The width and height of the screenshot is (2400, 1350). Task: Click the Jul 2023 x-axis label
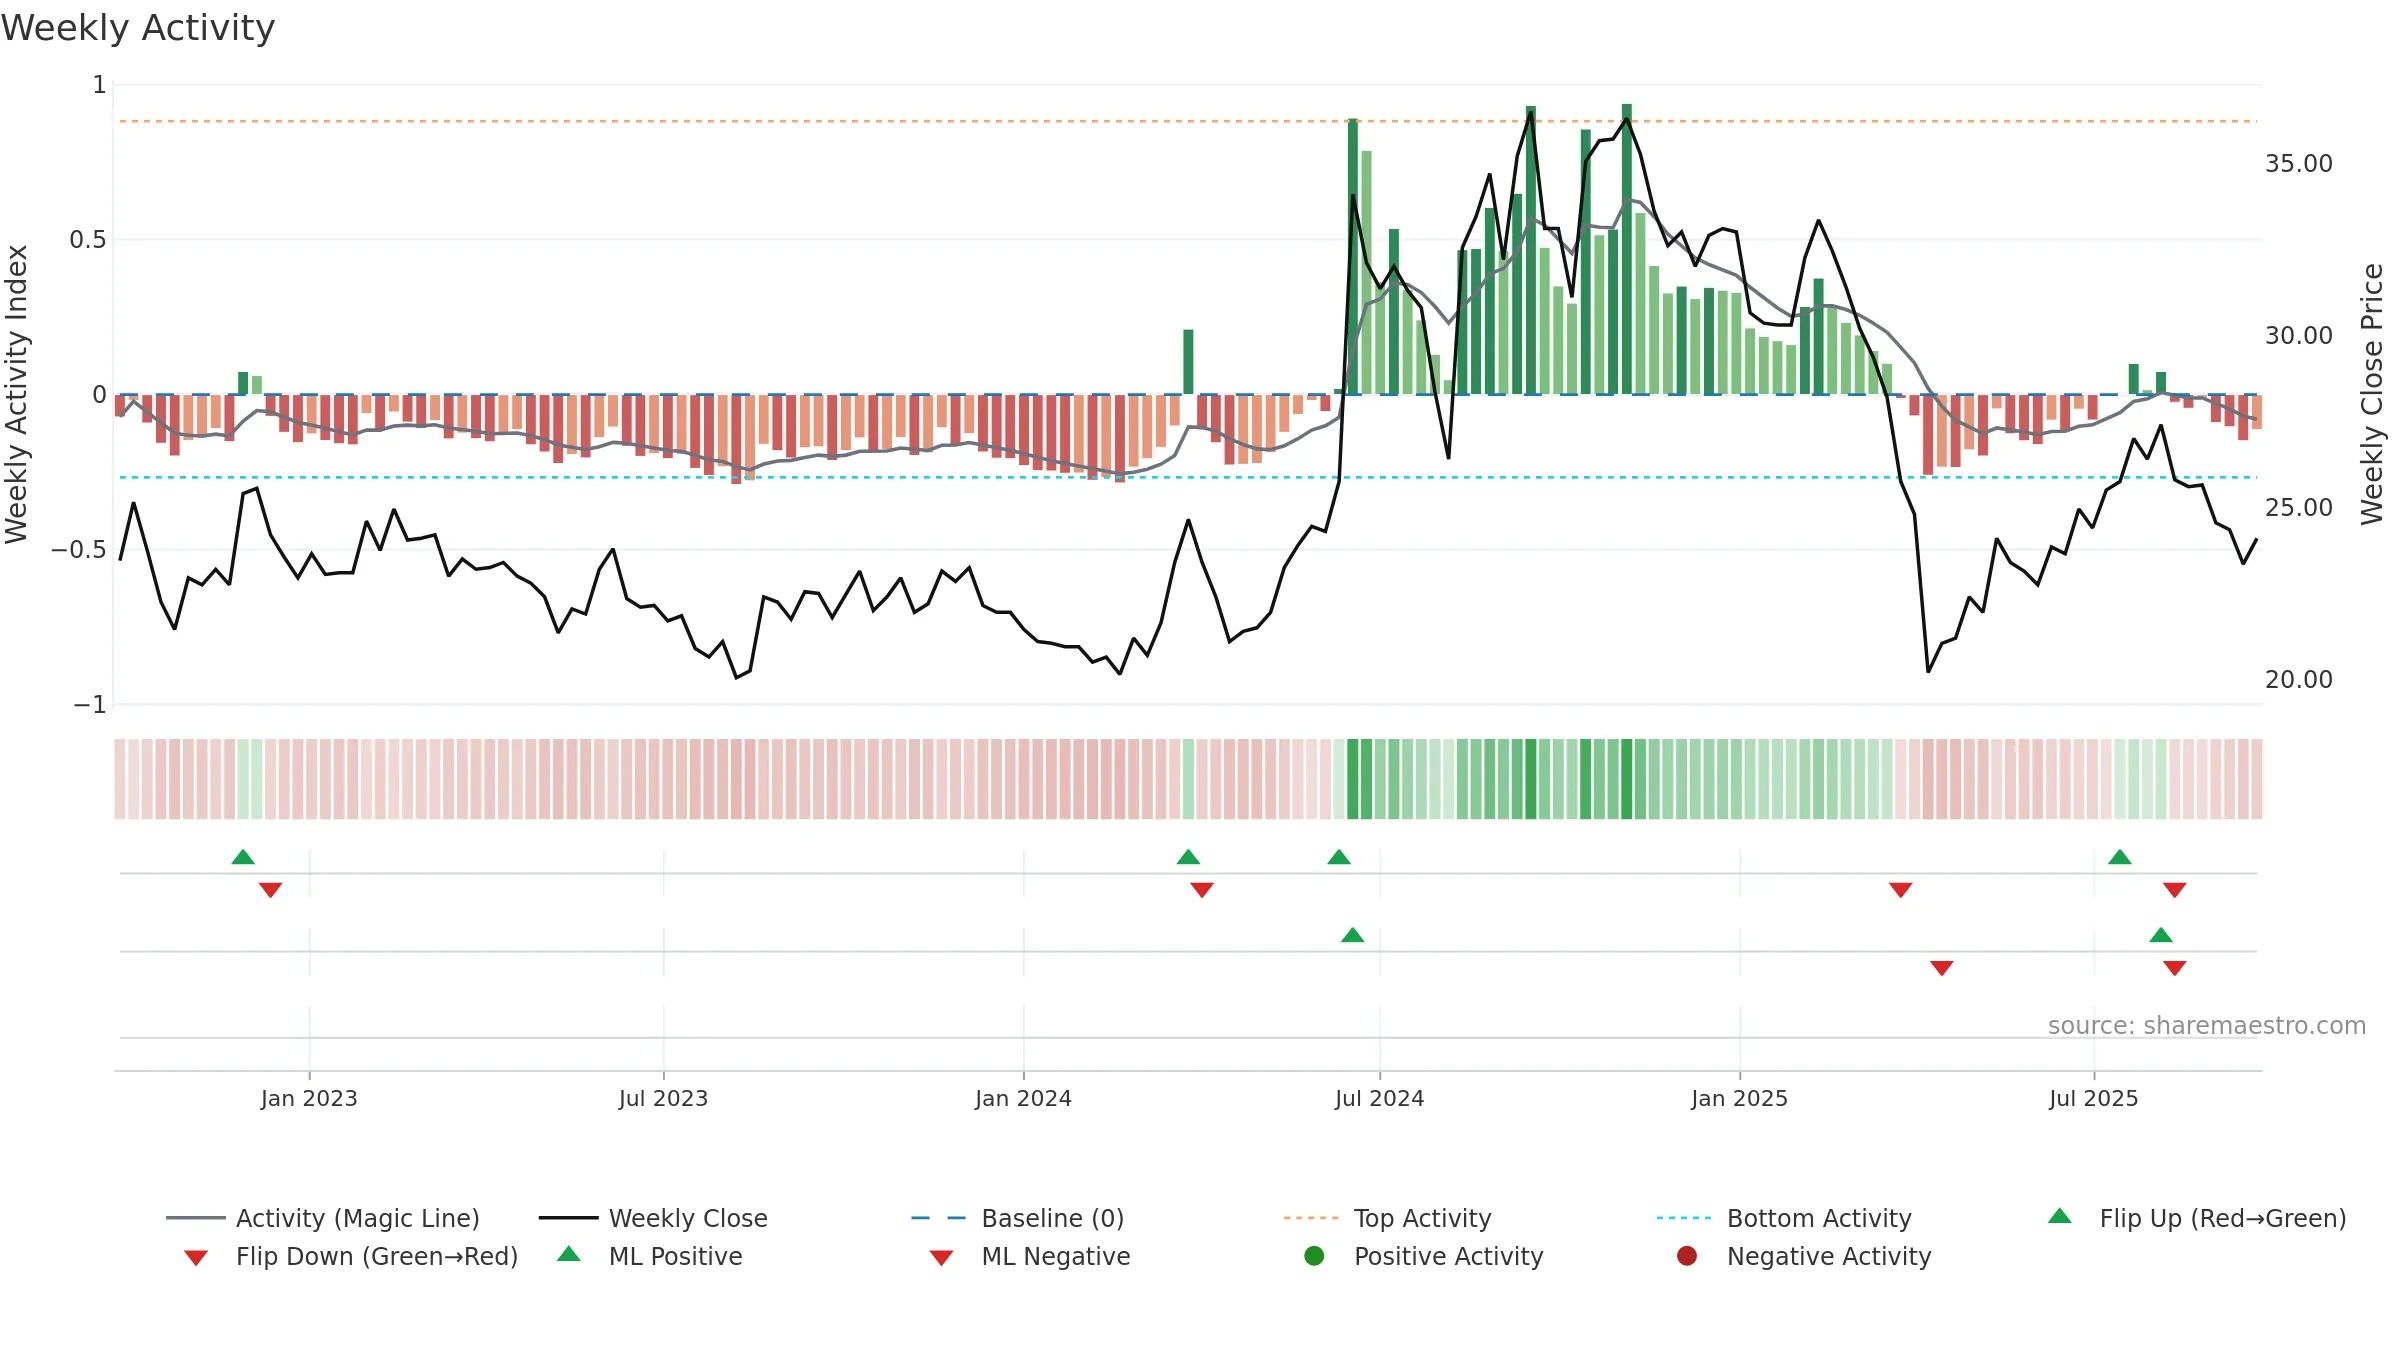663,1098
